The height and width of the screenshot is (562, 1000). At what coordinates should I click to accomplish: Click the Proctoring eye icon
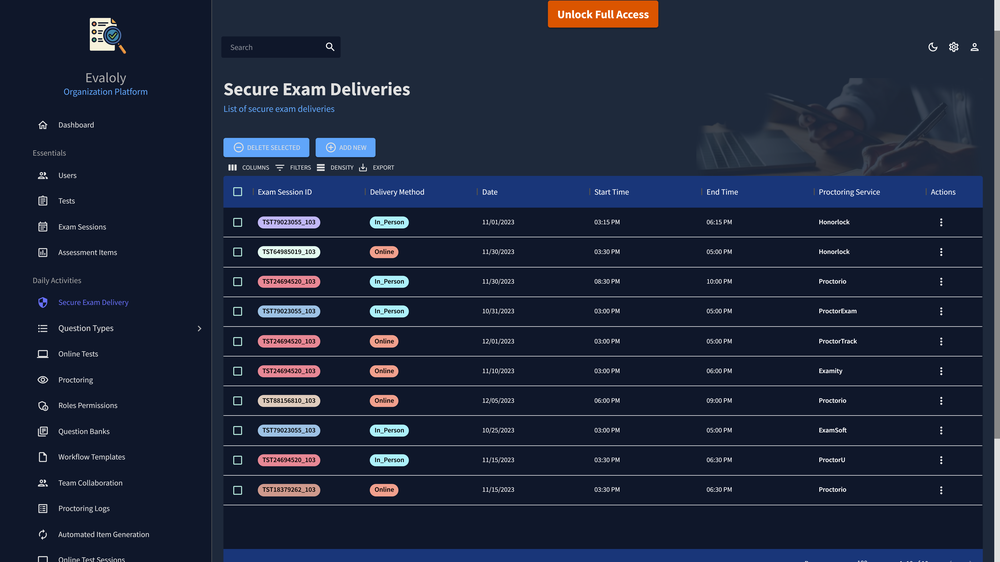43,380
